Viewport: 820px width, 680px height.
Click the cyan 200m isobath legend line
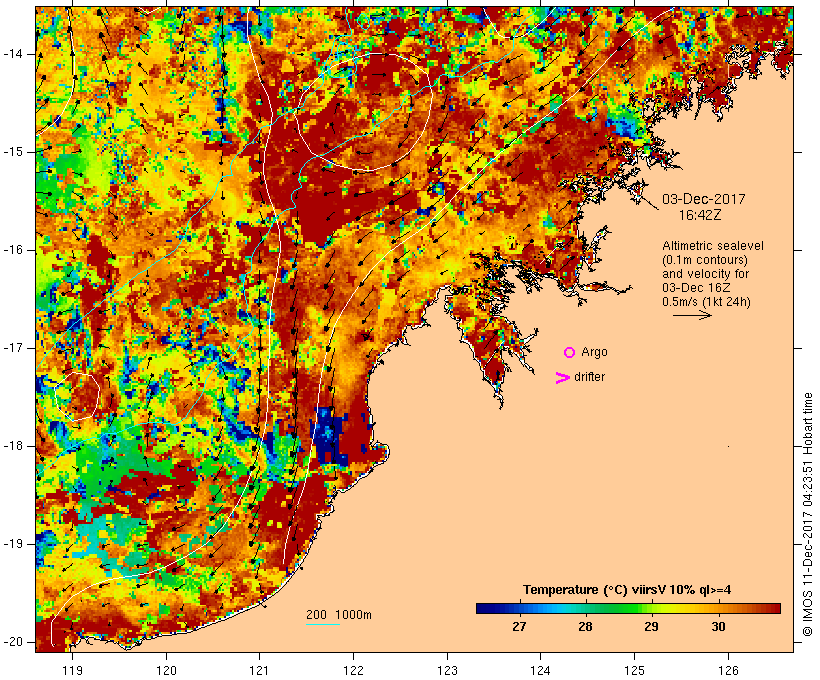click(323, 624)
